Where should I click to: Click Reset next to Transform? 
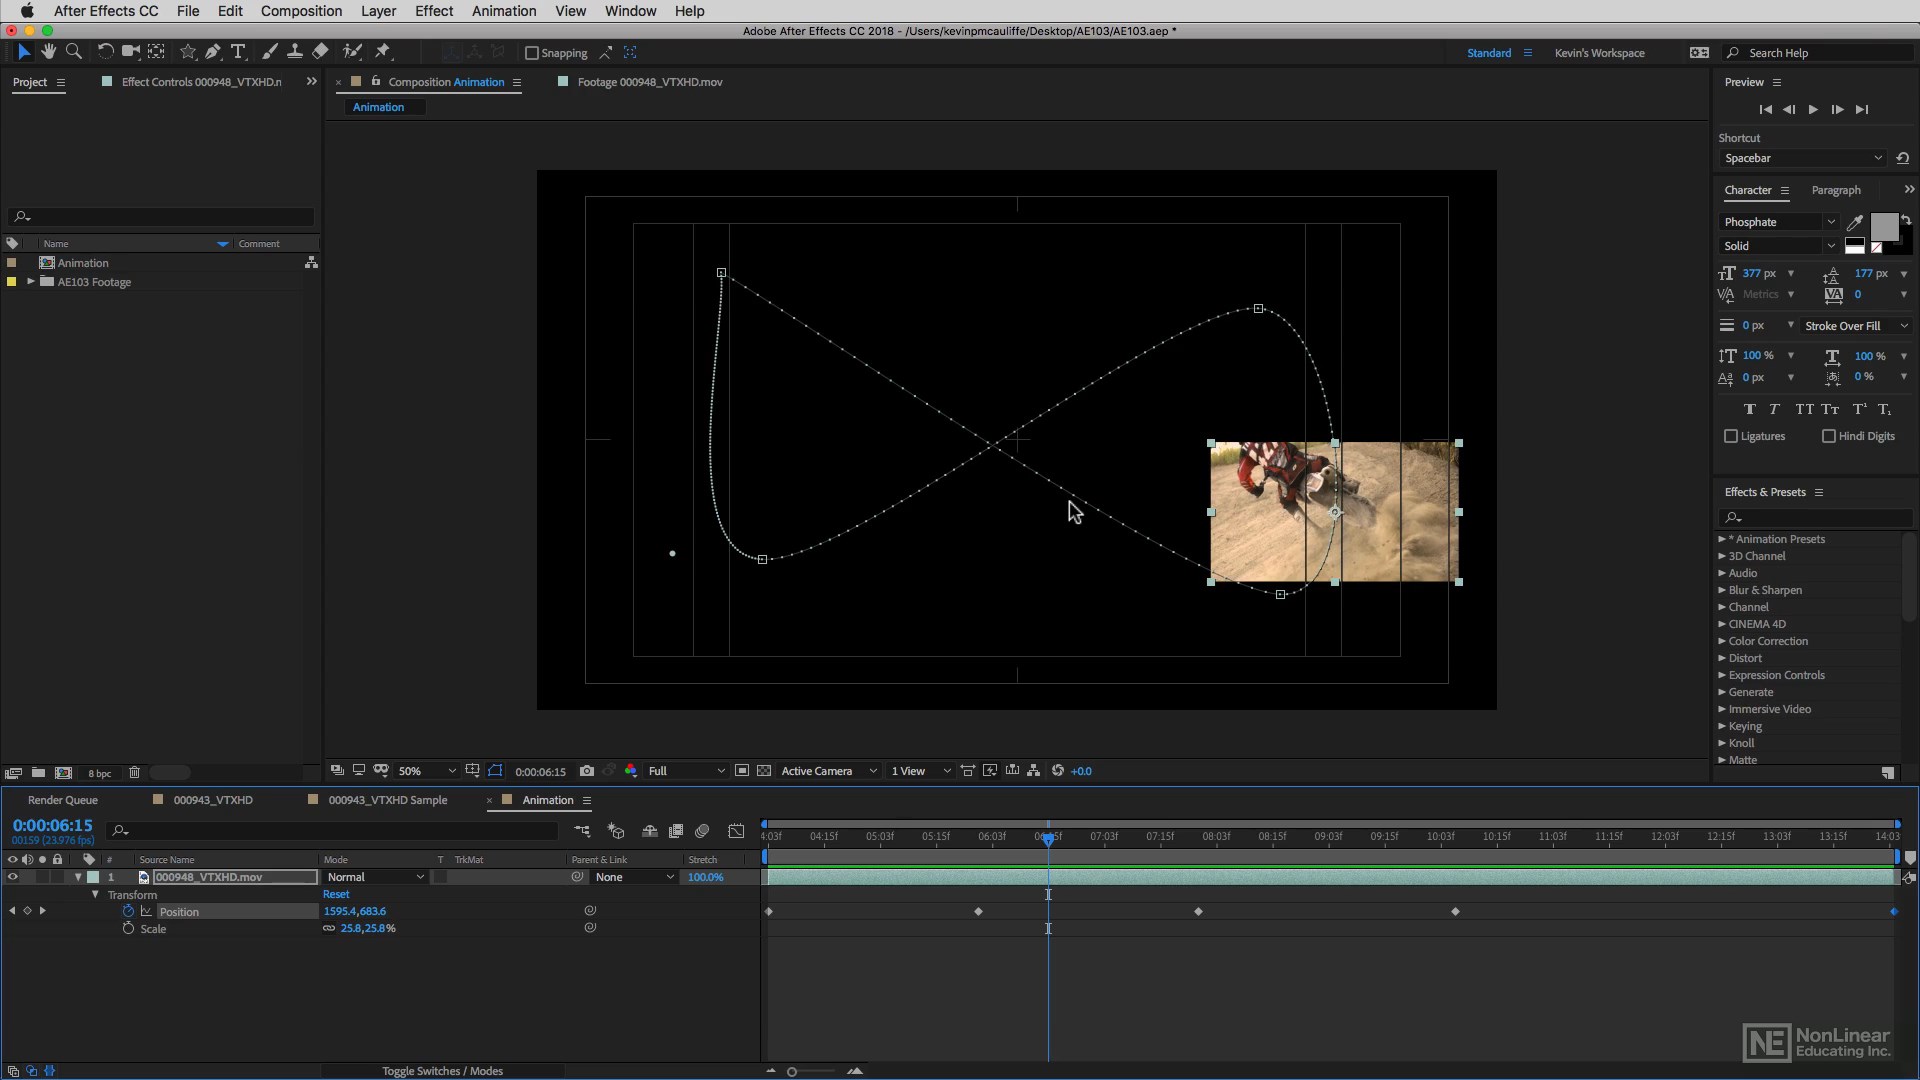336,894
